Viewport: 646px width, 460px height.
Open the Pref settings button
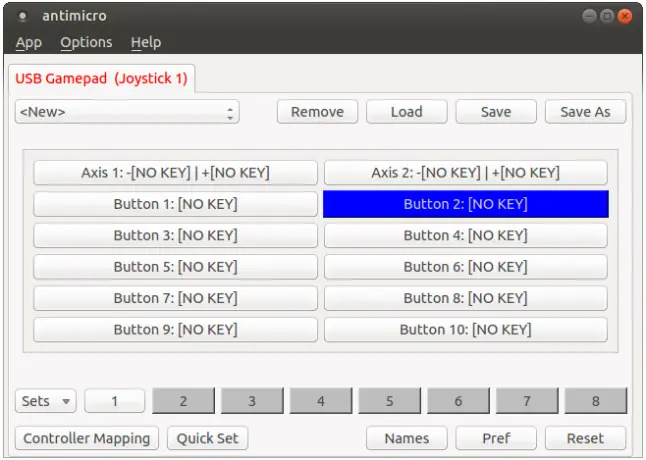pos(496,438)
